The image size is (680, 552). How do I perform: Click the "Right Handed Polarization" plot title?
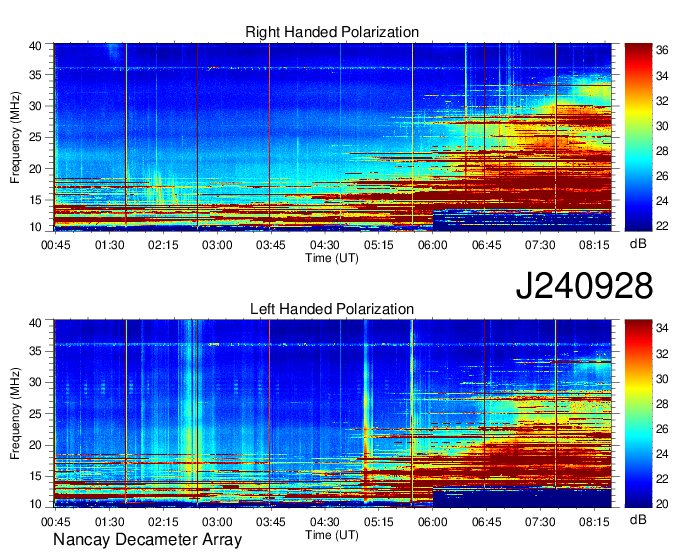(x=332, y=32)
